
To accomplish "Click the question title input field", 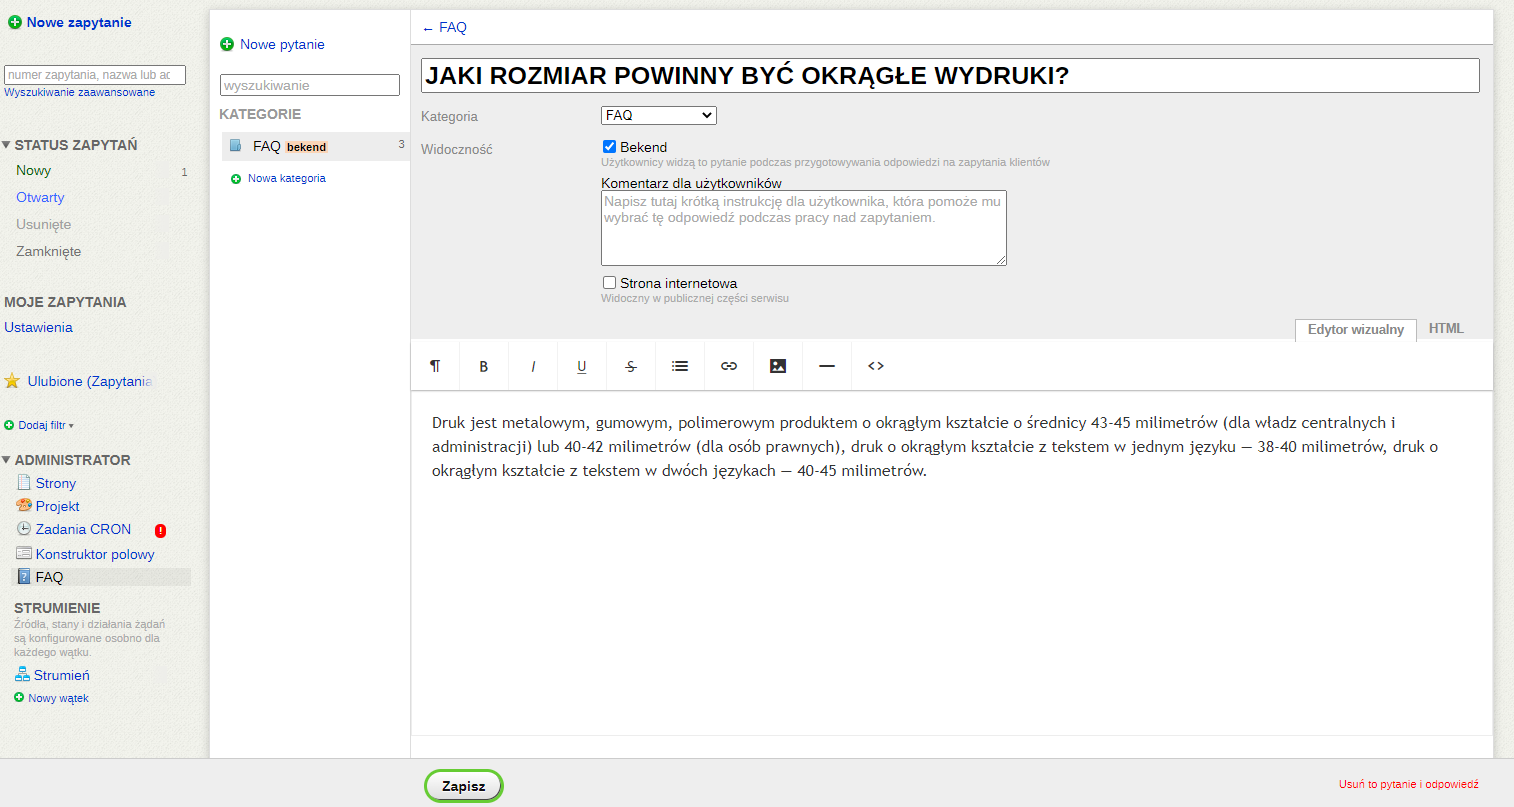I will pos(950,76).
